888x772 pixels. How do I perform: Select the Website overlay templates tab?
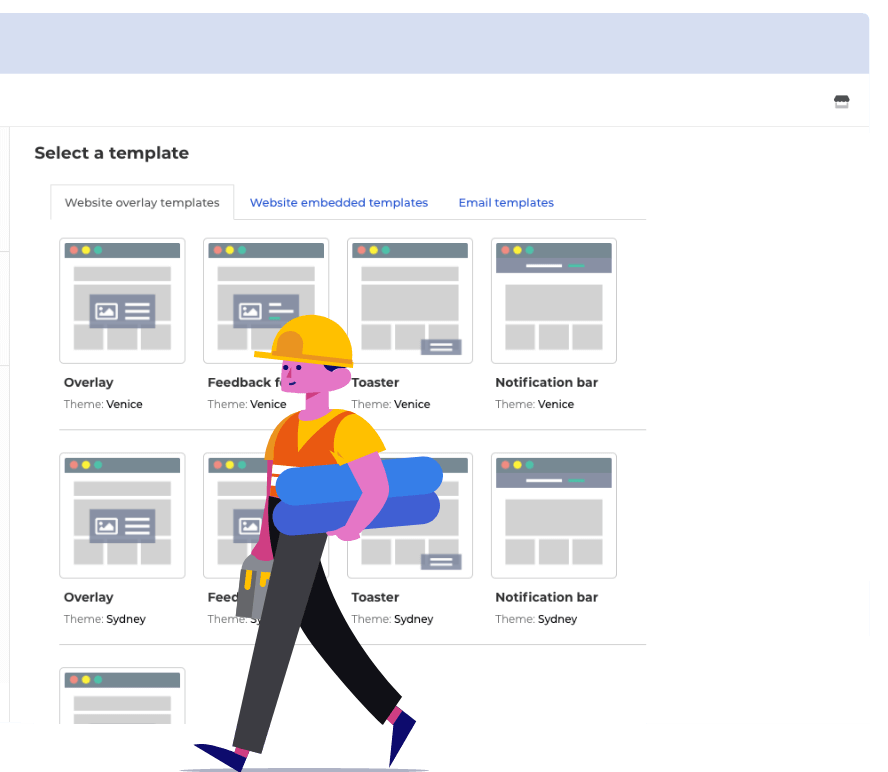tap(141, 202)
